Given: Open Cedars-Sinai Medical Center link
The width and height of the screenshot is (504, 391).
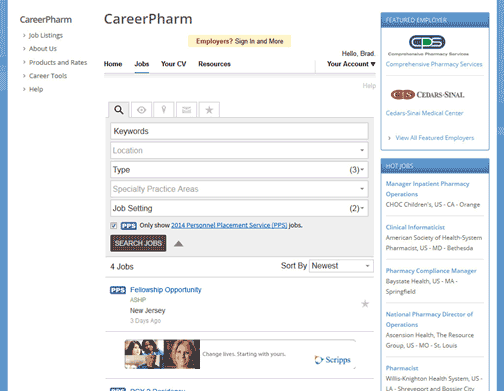Looking at the screenshot, I should coord(424,113).
